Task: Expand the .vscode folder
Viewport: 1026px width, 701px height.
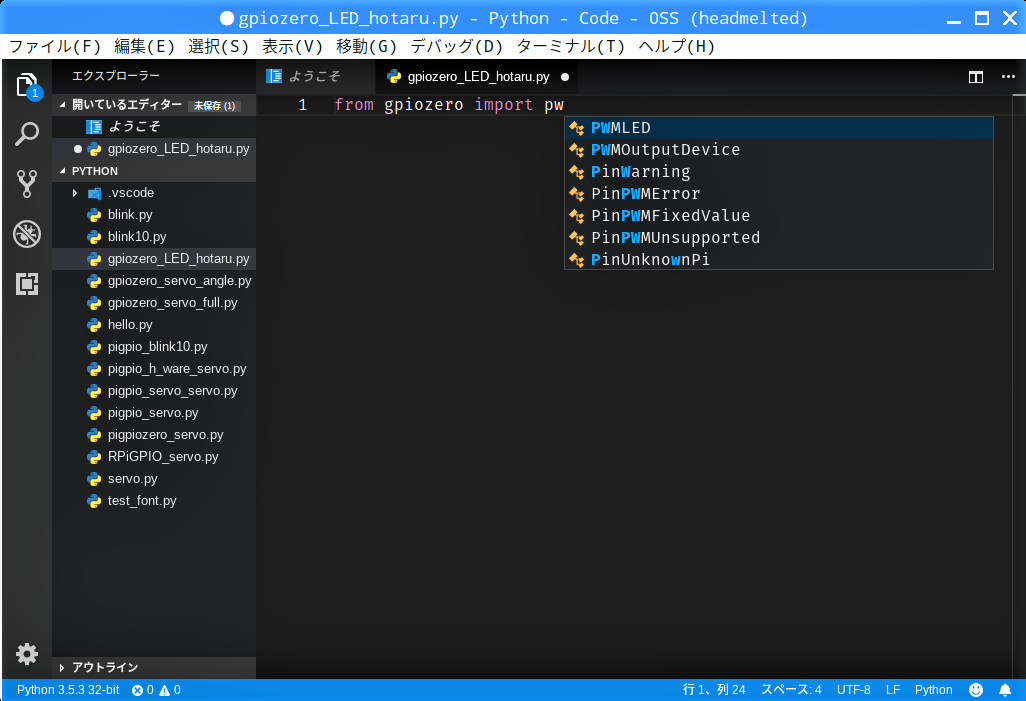Action: pyautogui.click(x=154, y=193)
